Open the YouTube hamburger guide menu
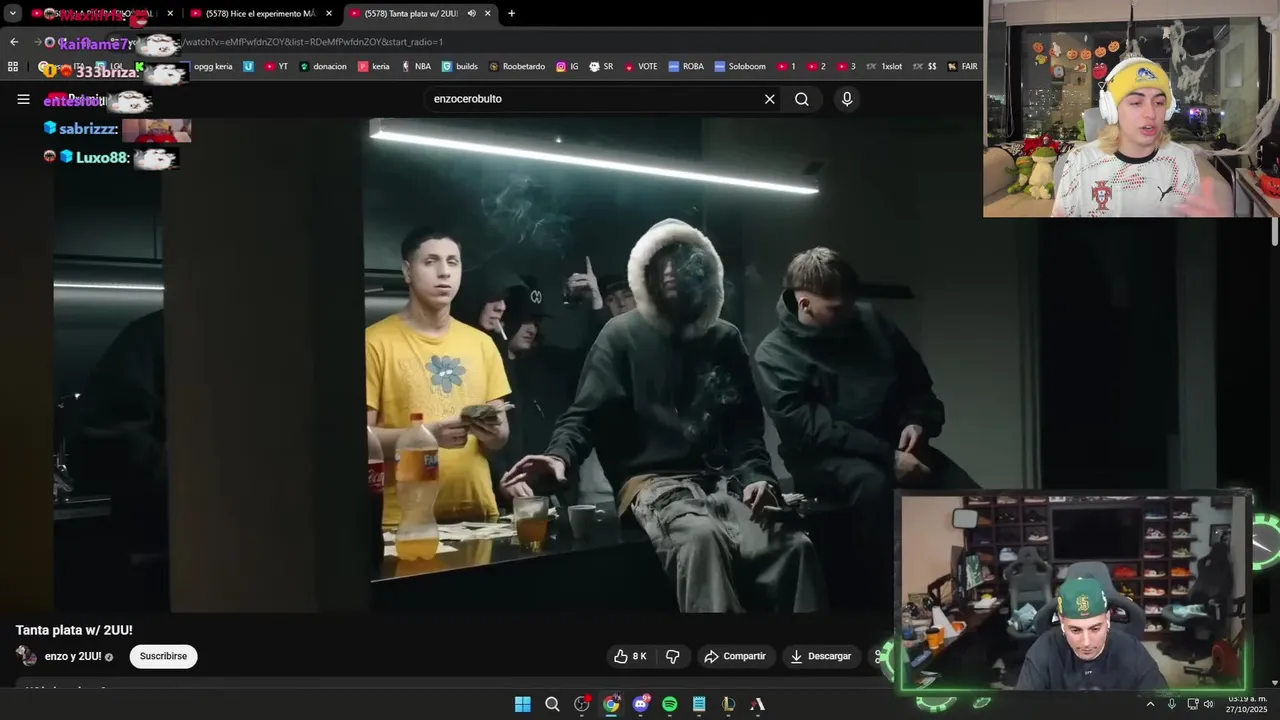 point(23,99)
